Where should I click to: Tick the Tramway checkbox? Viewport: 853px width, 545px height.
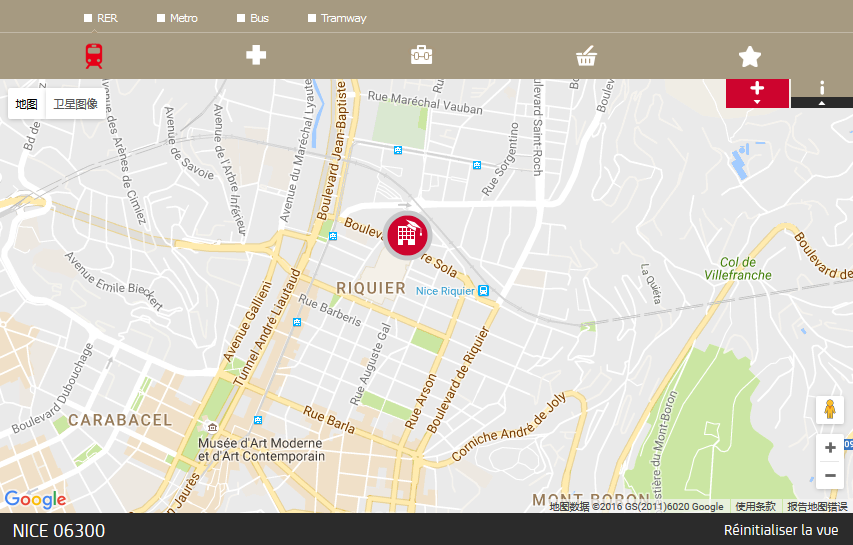[312, 18]
